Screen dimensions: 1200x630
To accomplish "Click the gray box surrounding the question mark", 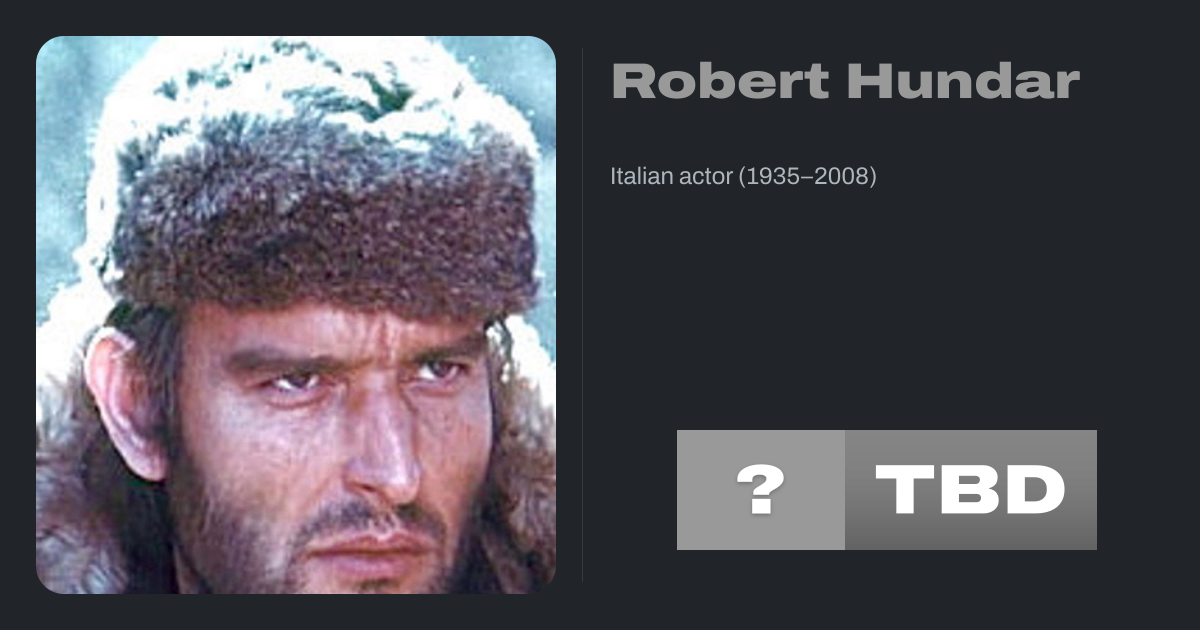I will pyautogui.click(x=761, y=490).
